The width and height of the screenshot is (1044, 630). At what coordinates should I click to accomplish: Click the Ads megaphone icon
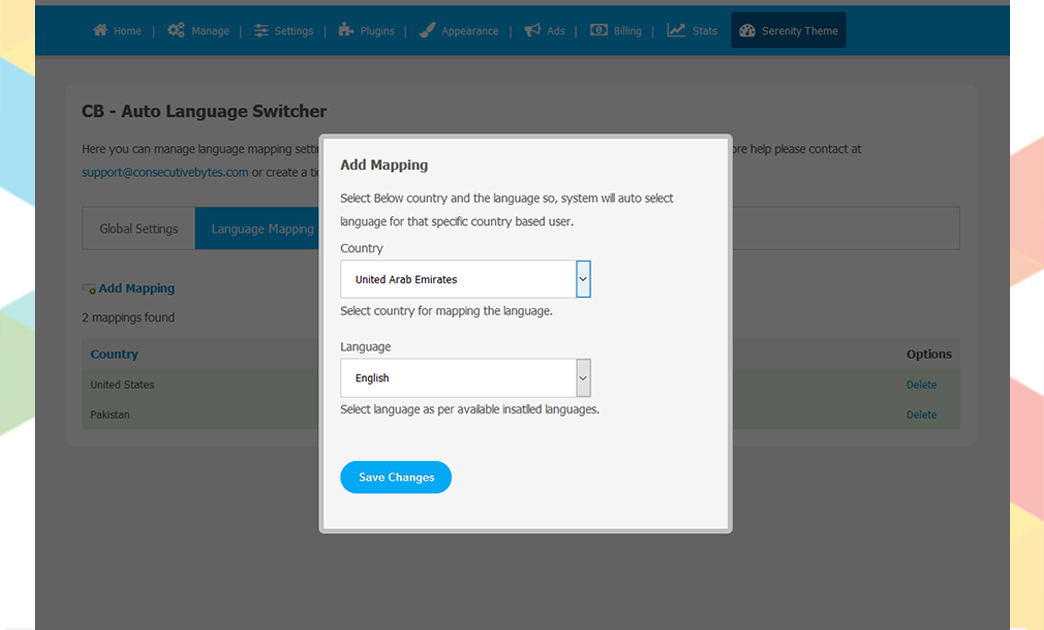pos(532,30)
